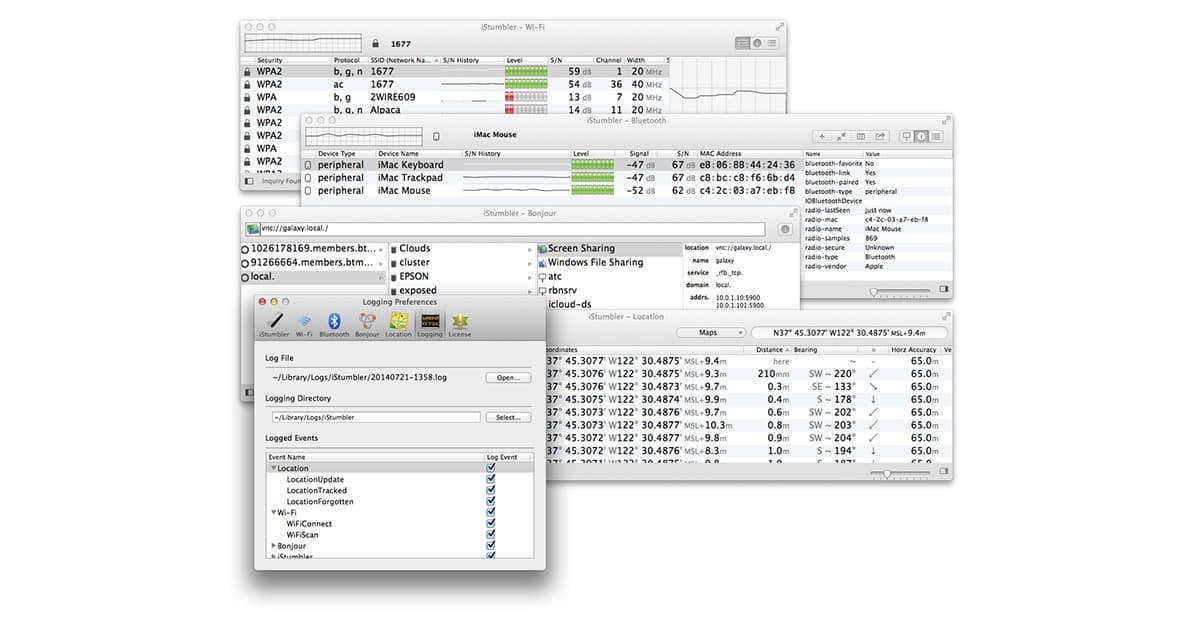Click the logging directory path field

point(375,417)
